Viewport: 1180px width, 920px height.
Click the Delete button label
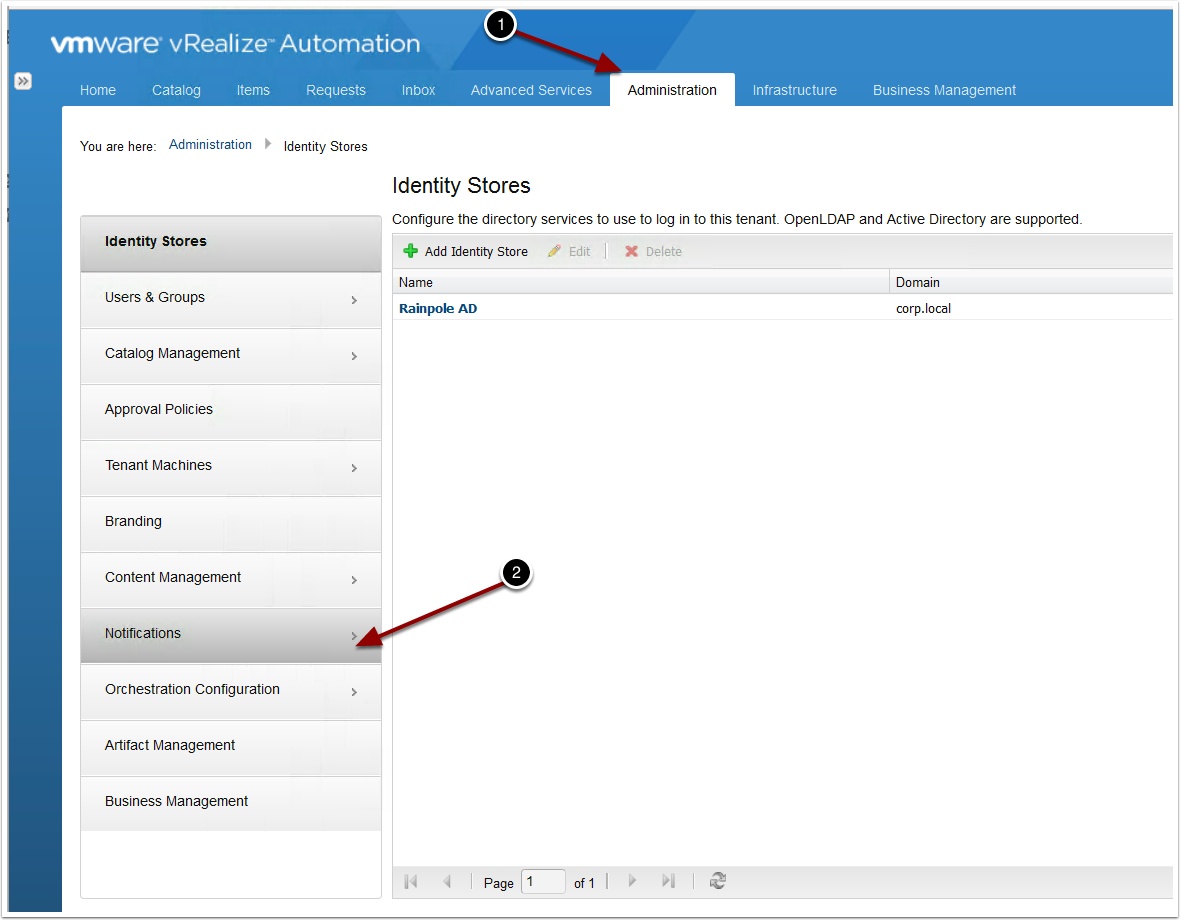click(x=664, y=251)
